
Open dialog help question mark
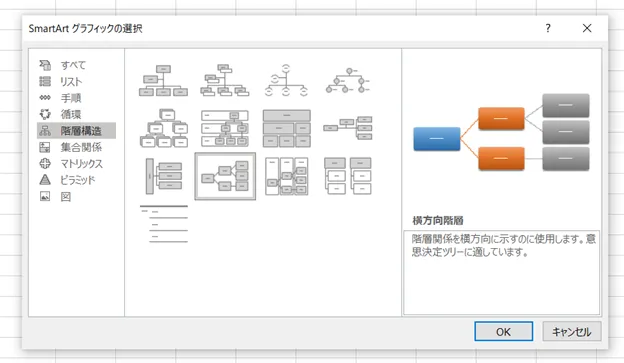[548, 28]
